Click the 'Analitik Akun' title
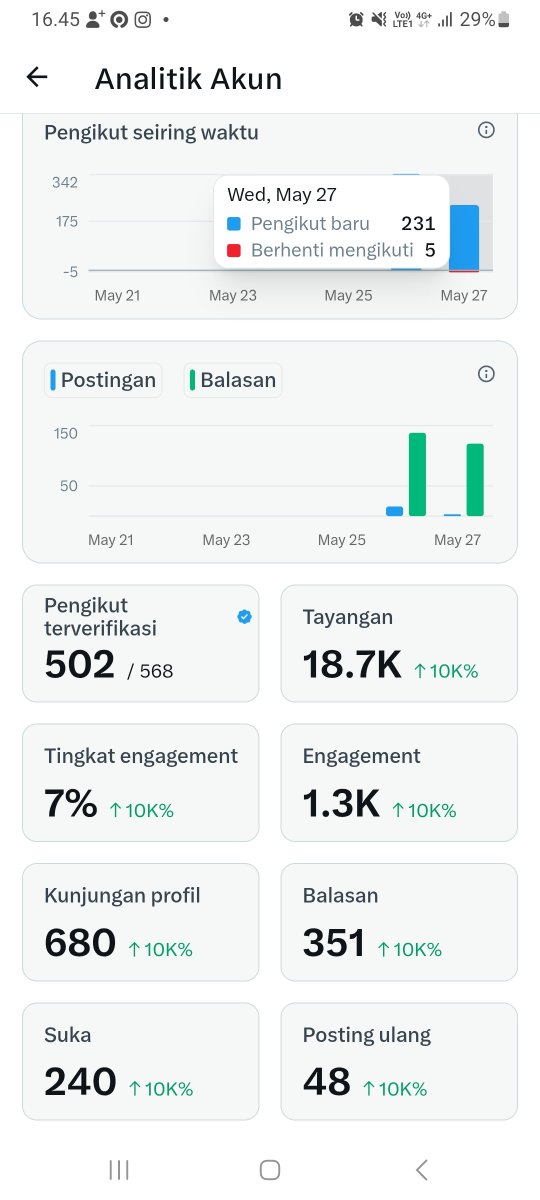This screenshot has width=540, height=1200. 188,79
